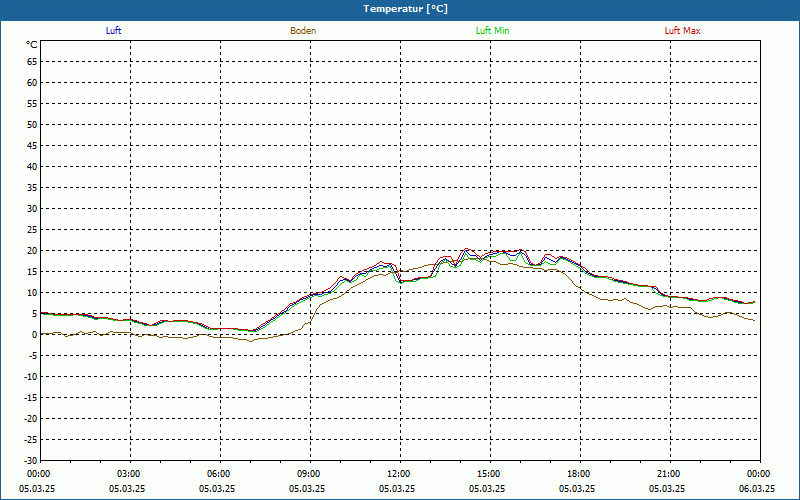Click the 40 y-axis tick label
Screen dimensions: 800x500
tap(32, 167)
